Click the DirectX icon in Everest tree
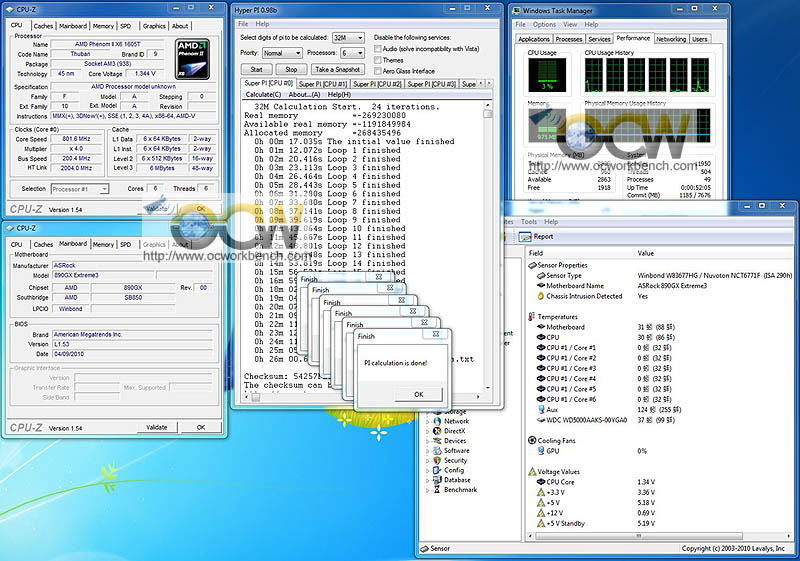The image size is (800, 561). click(x=437, y=431)
